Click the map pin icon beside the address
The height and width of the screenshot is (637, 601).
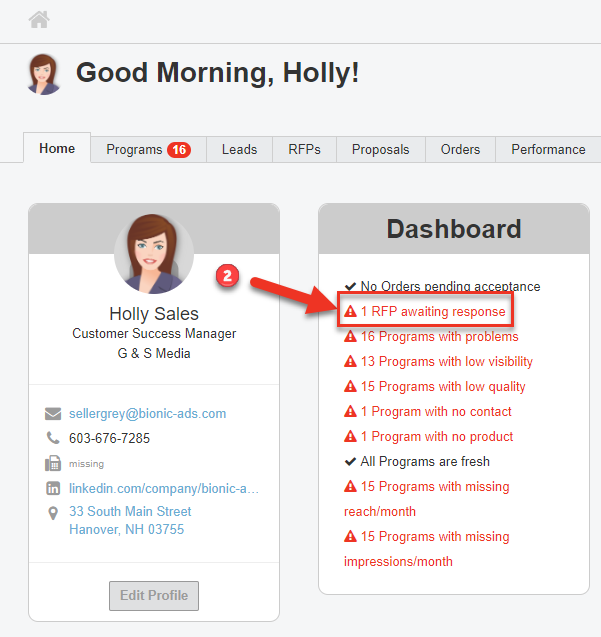53,513
